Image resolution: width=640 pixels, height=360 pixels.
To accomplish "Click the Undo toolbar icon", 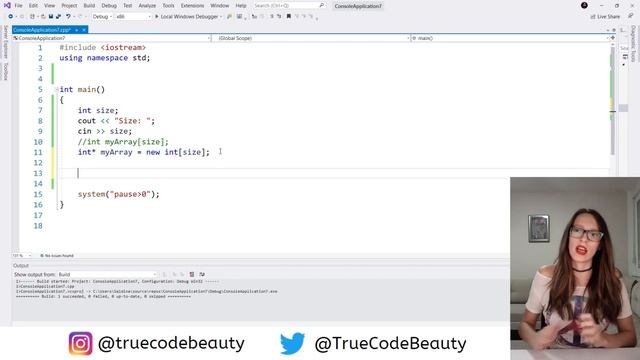I will point(68,16).
